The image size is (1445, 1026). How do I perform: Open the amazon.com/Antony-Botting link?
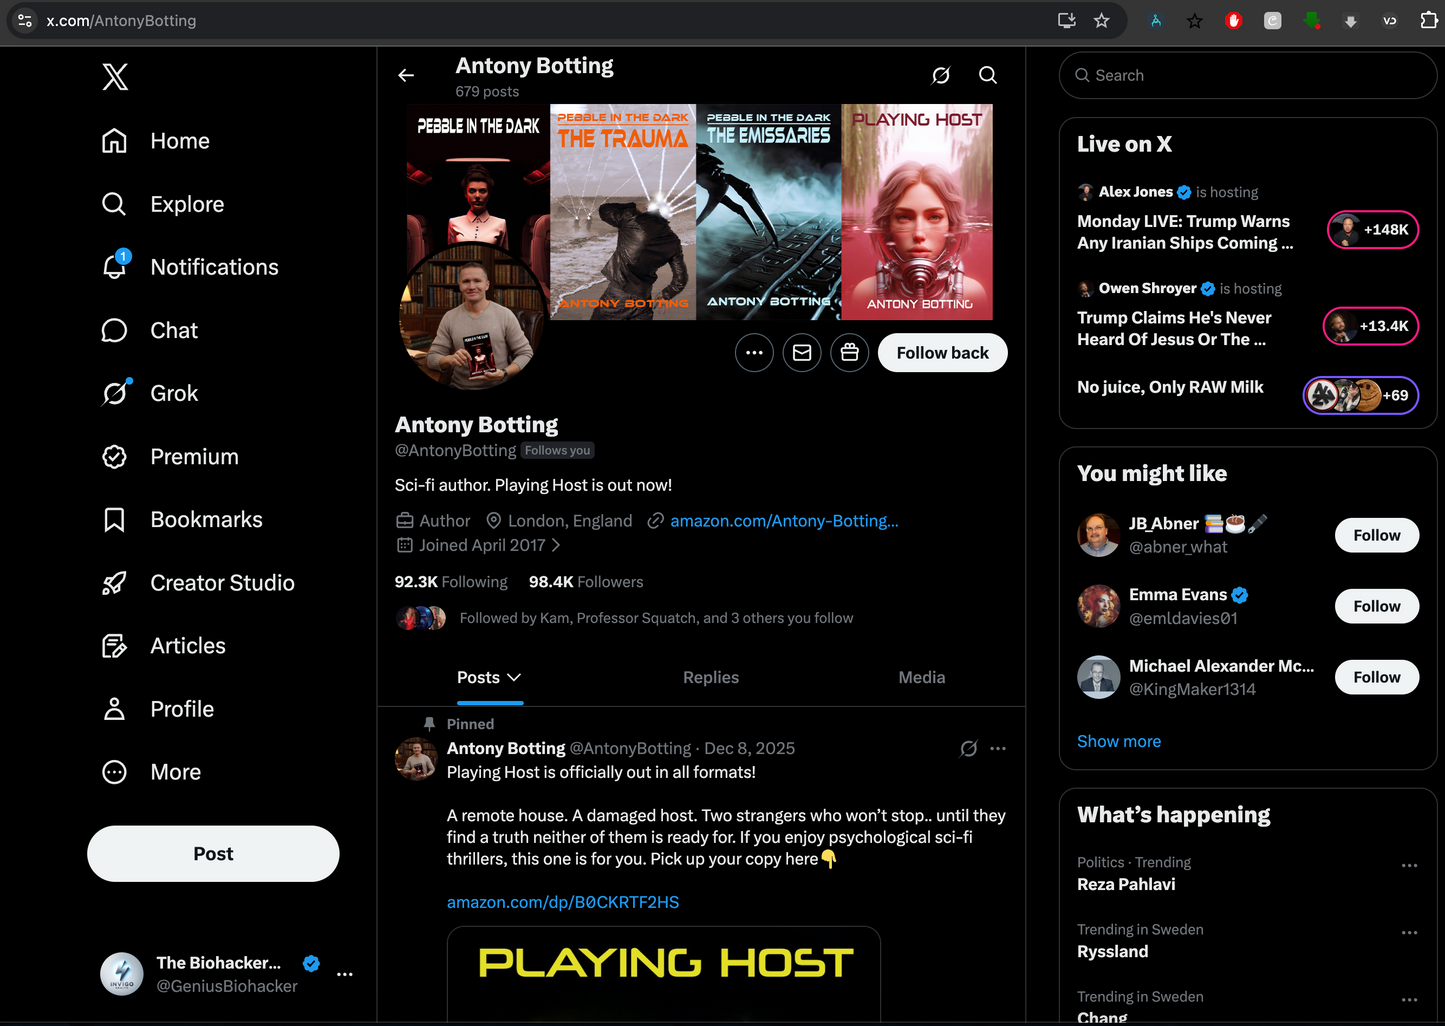tap(784, 521)
